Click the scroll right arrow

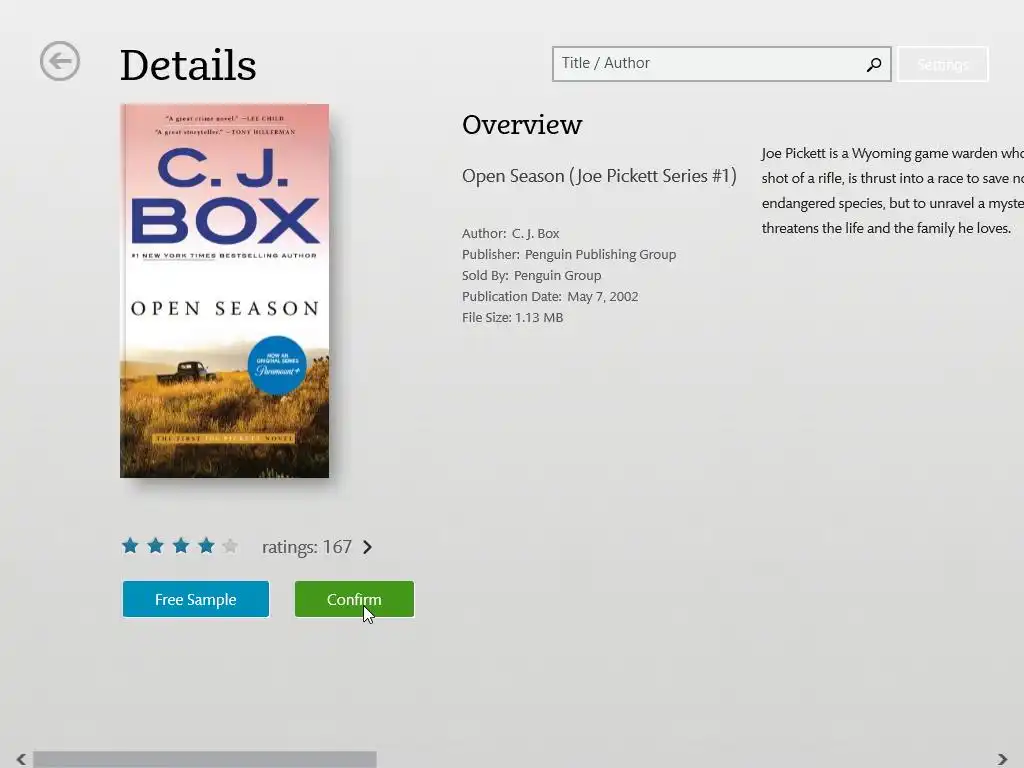click(1002, 759)
